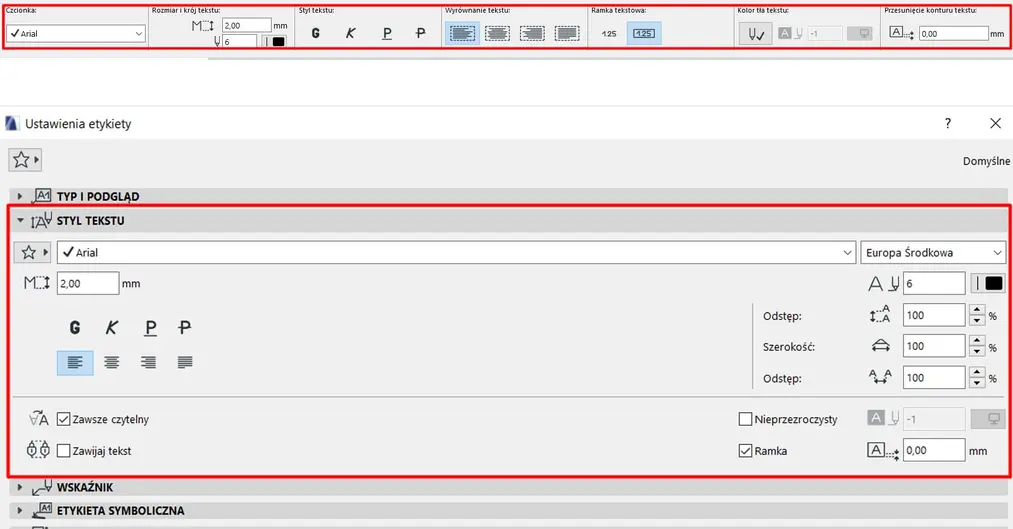This screenshot has width=1013, height=529.
Task: Click bottom Odstęp 100 input field
Action: click(x=934, y=378)
